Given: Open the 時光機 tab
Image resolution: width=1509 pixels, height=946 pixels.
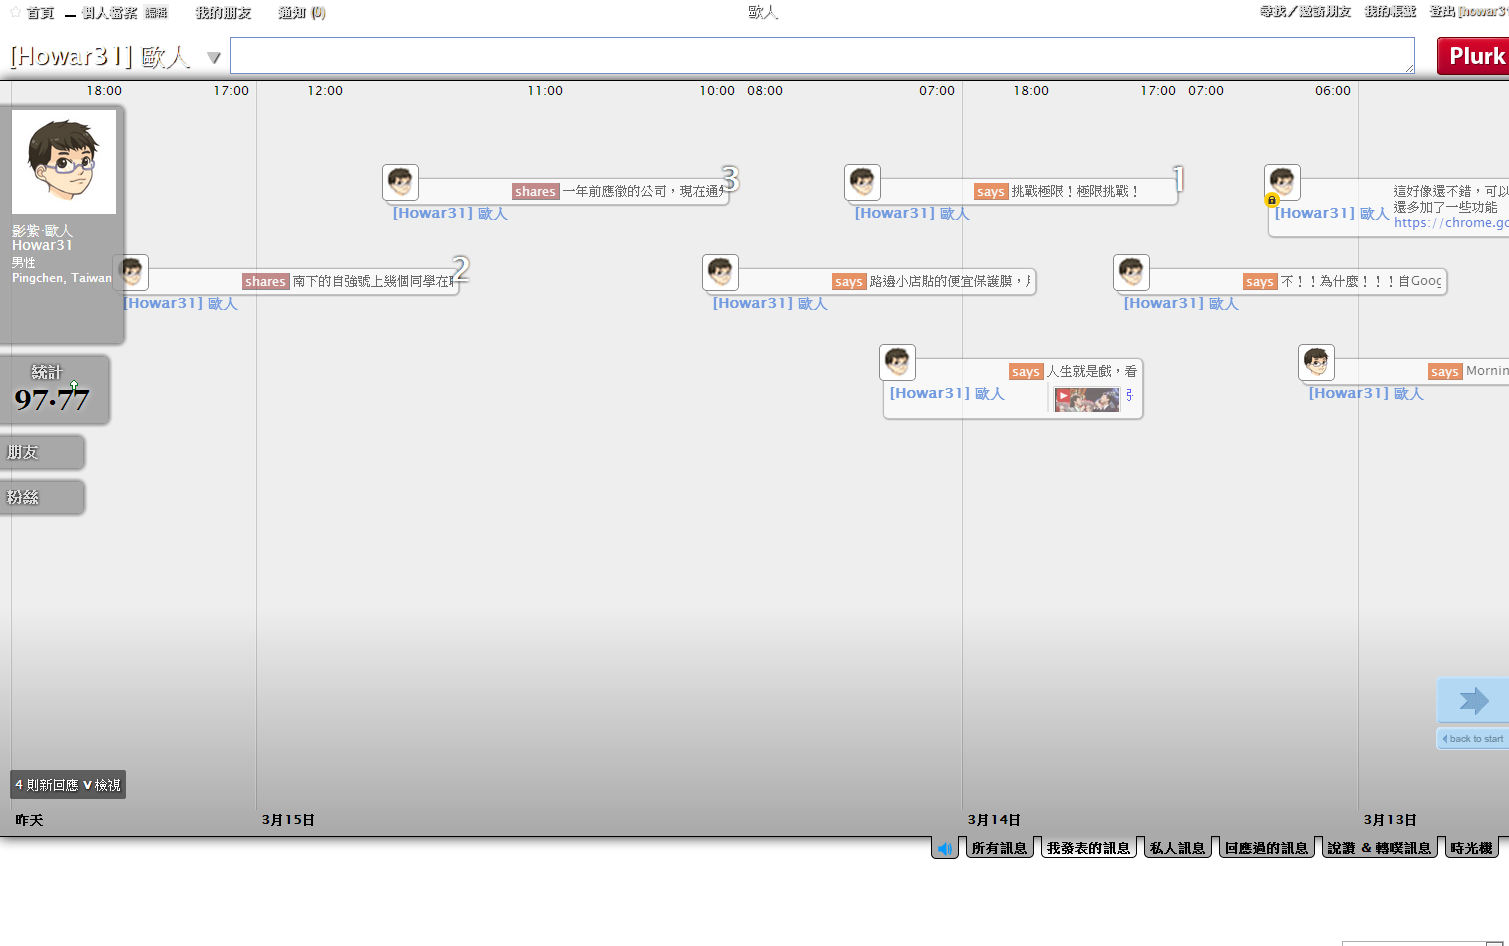Looking at the screenshot, I should click(x=1471, y=848).
